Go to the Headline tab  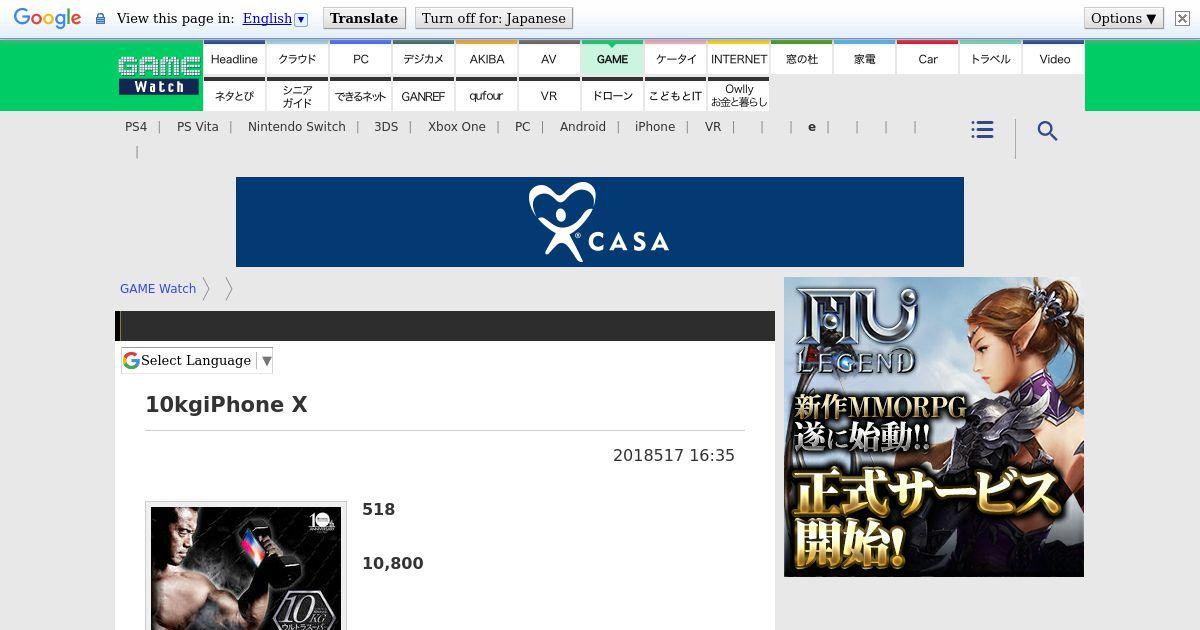pos(234,58)
